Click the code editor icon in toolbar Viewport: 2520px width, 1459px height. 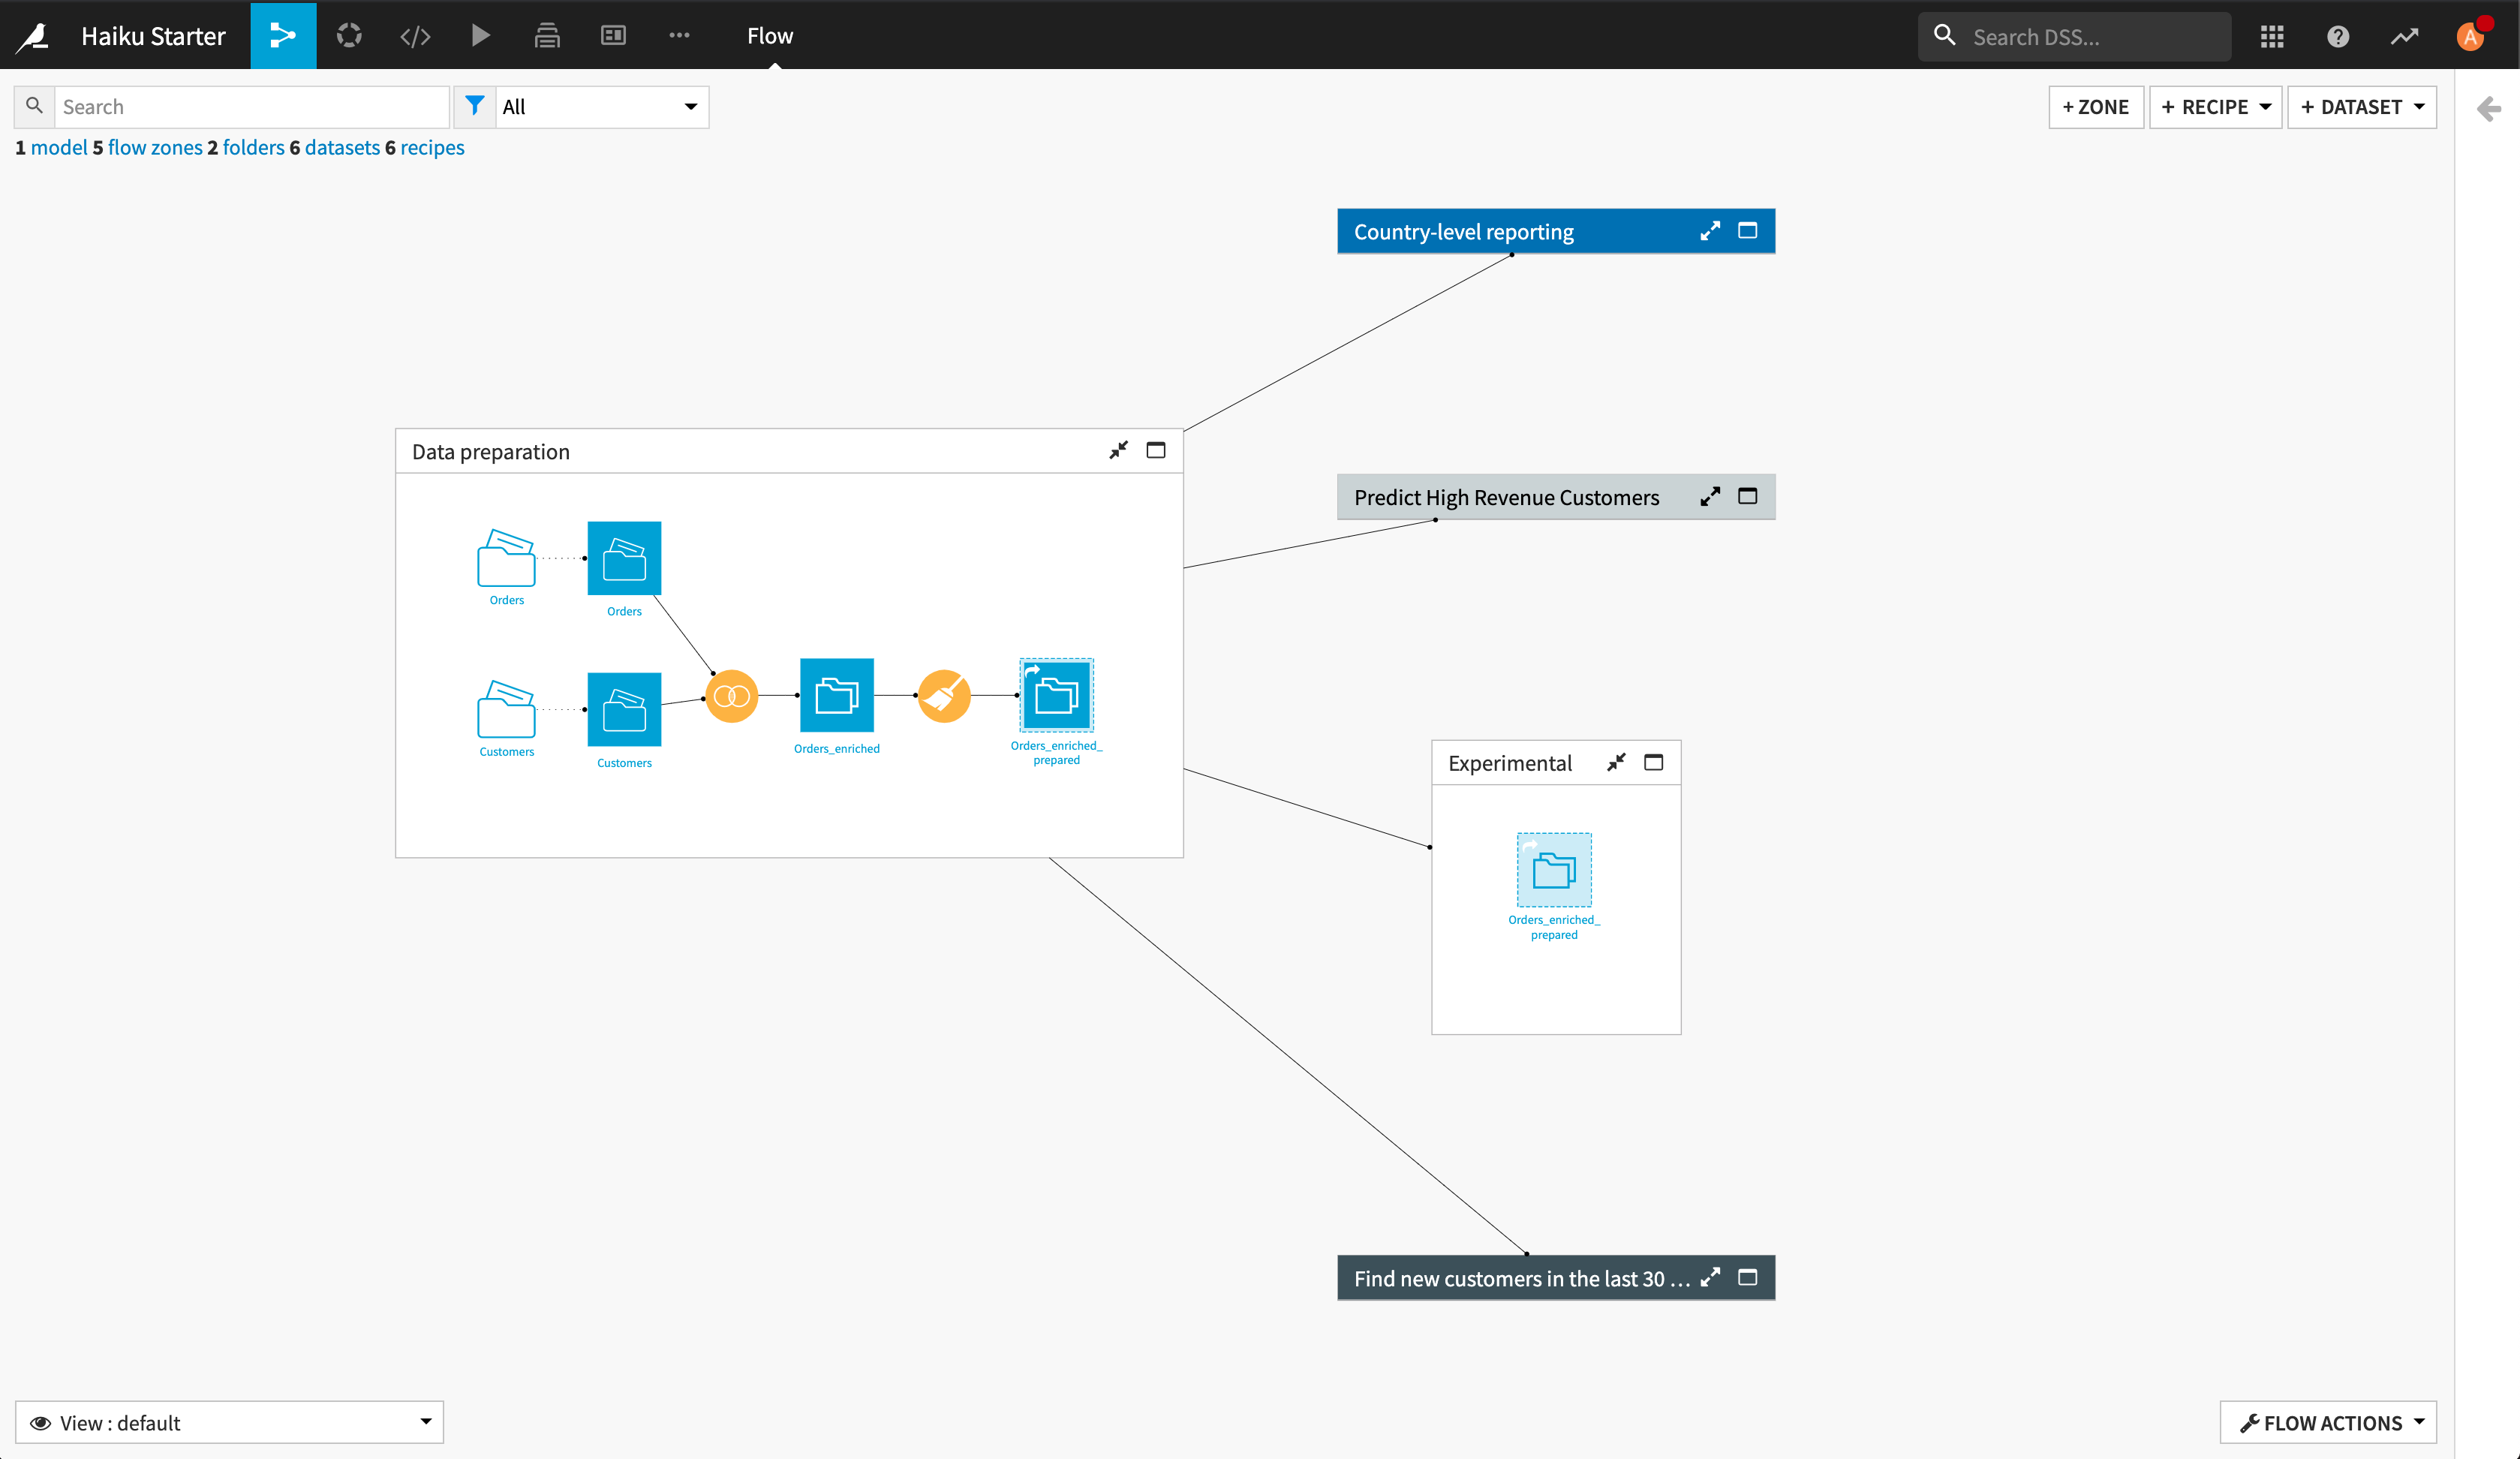pyautogui.click(x=413, y=35)
